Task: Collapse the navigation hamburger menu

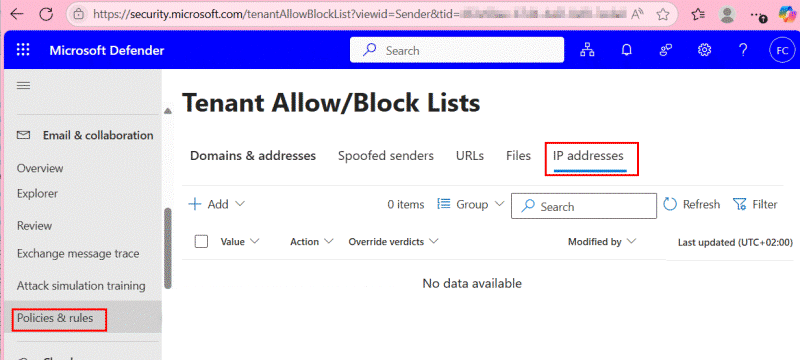Action: click(x=23, y=85)
